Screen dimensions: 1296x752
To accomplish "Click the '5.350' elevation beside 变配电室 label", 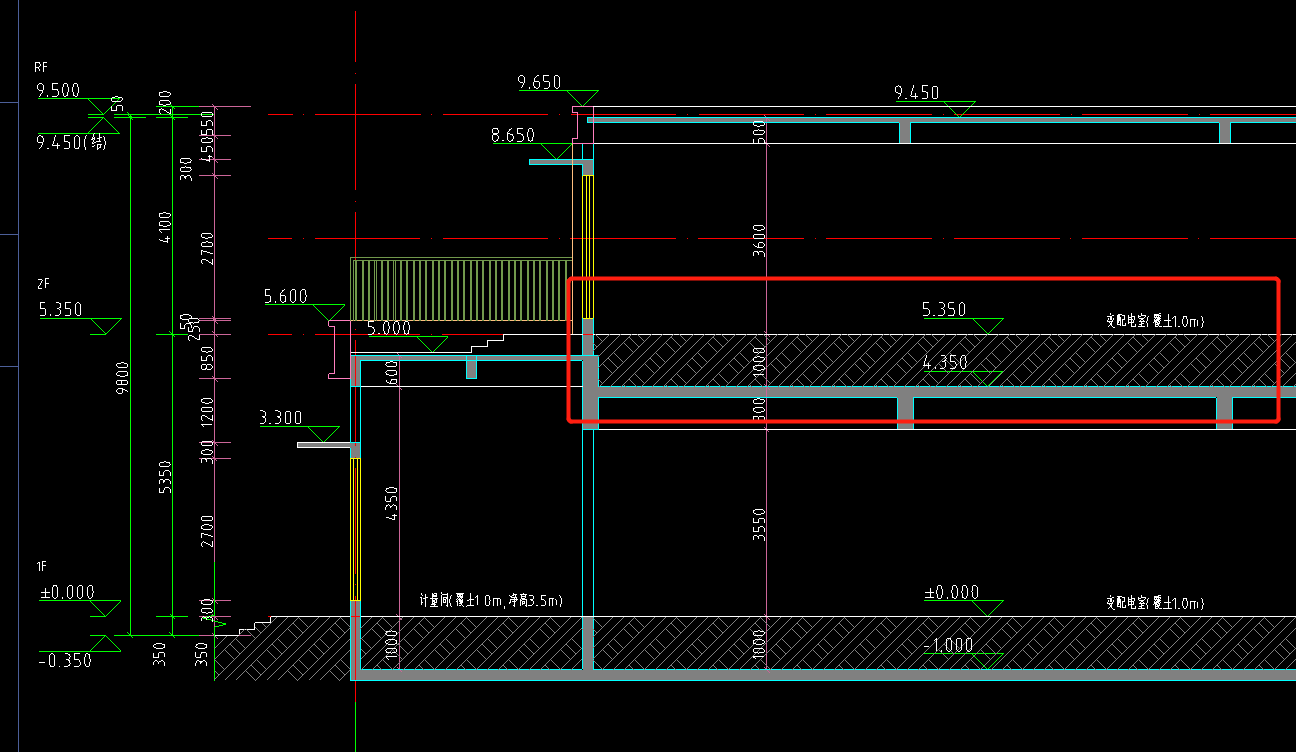I will [944, 310].
